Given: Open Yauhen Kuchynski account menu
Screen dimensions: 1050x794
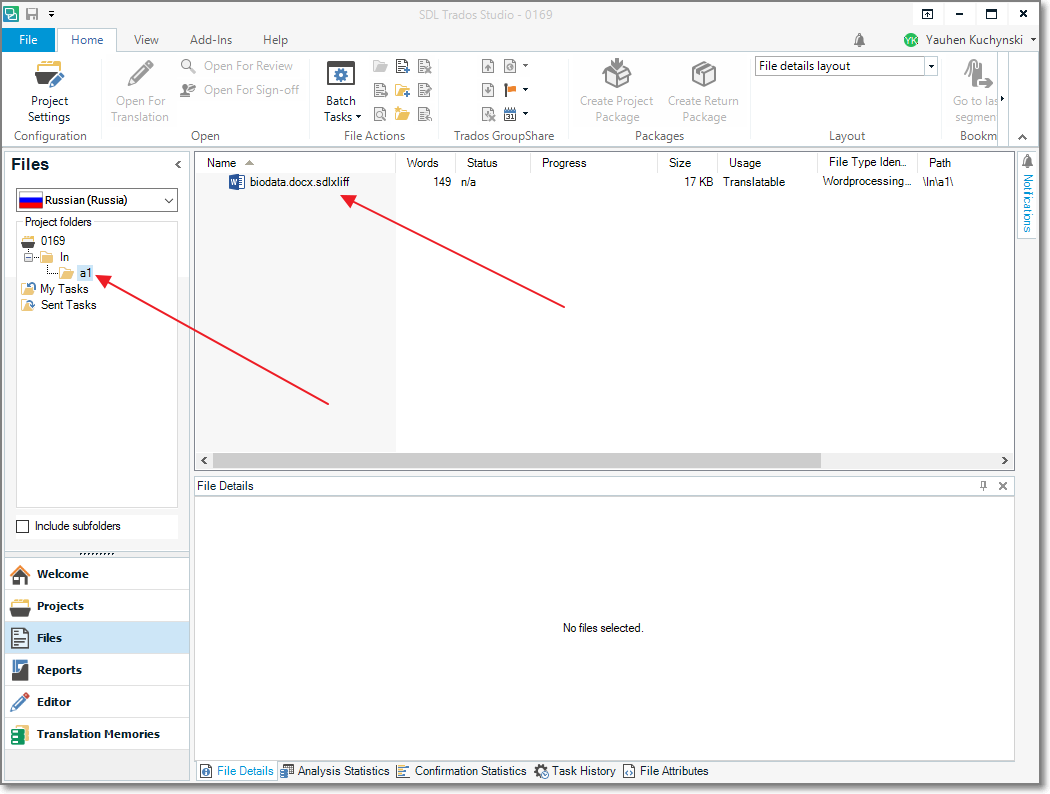Looking at the screenshot, I should pyautogui.click(x=969, y=39).
